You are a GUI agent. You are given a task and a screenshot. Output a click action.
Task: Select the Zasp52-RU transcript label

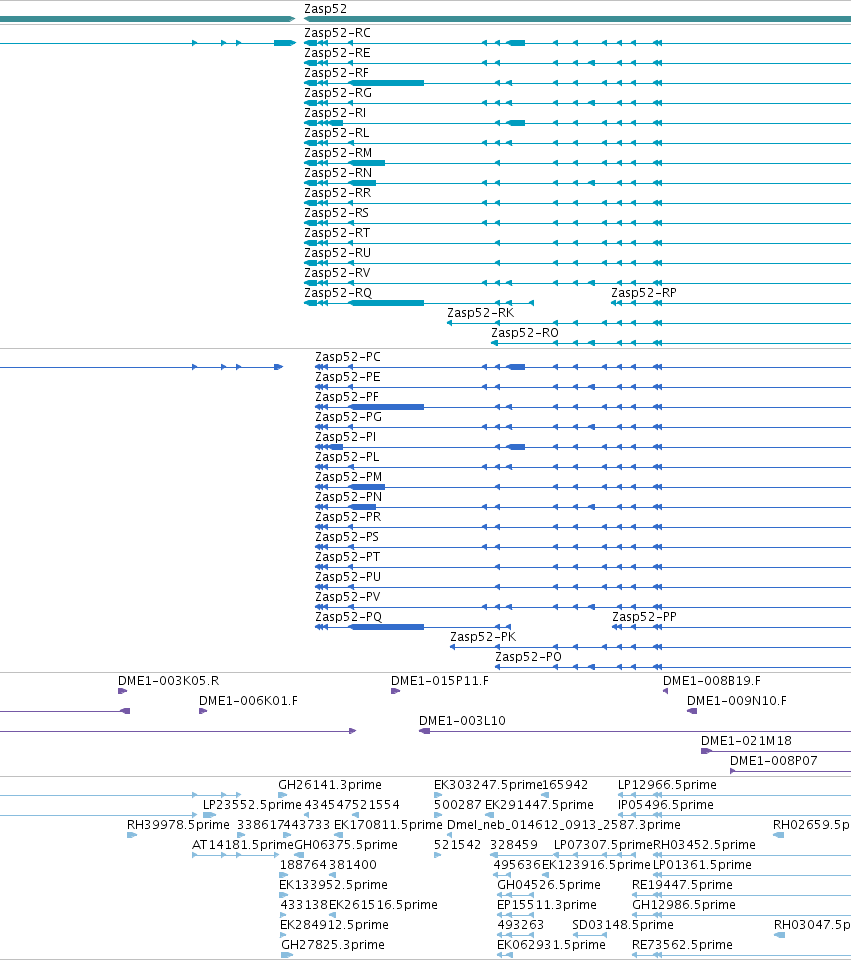tap(337, 253)
